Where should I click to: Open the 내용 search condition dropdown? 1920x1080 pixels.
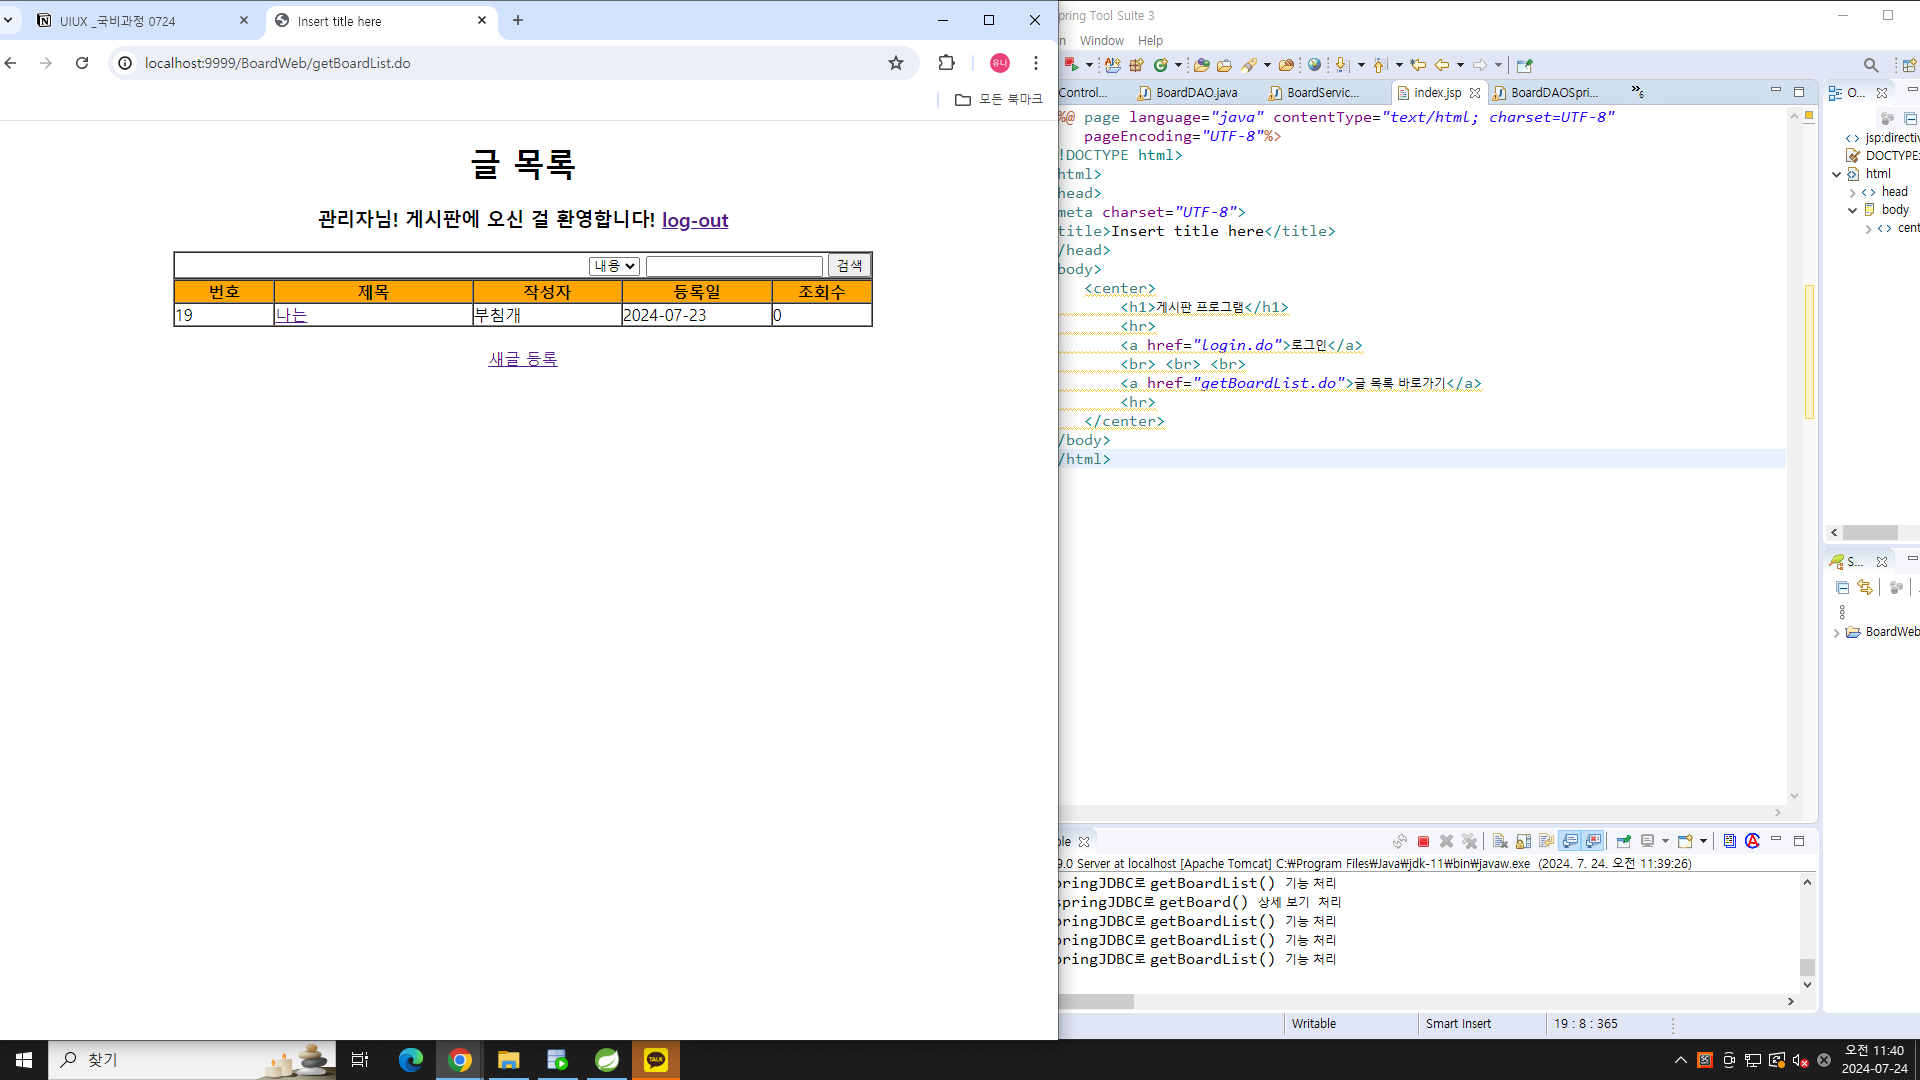click(613, 266)
